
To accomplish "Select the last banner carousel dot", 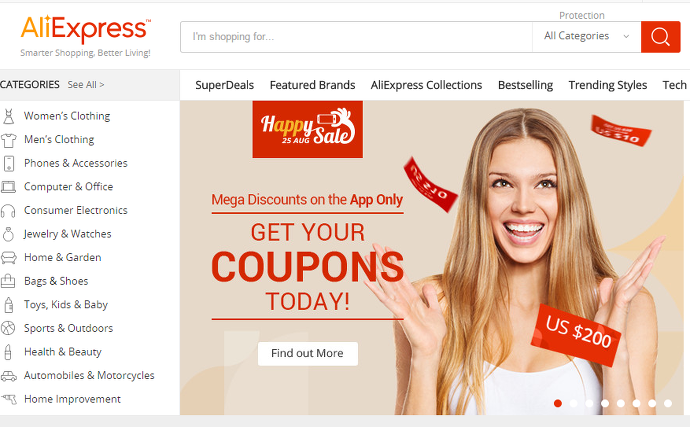I will click(x=668, y=403).
